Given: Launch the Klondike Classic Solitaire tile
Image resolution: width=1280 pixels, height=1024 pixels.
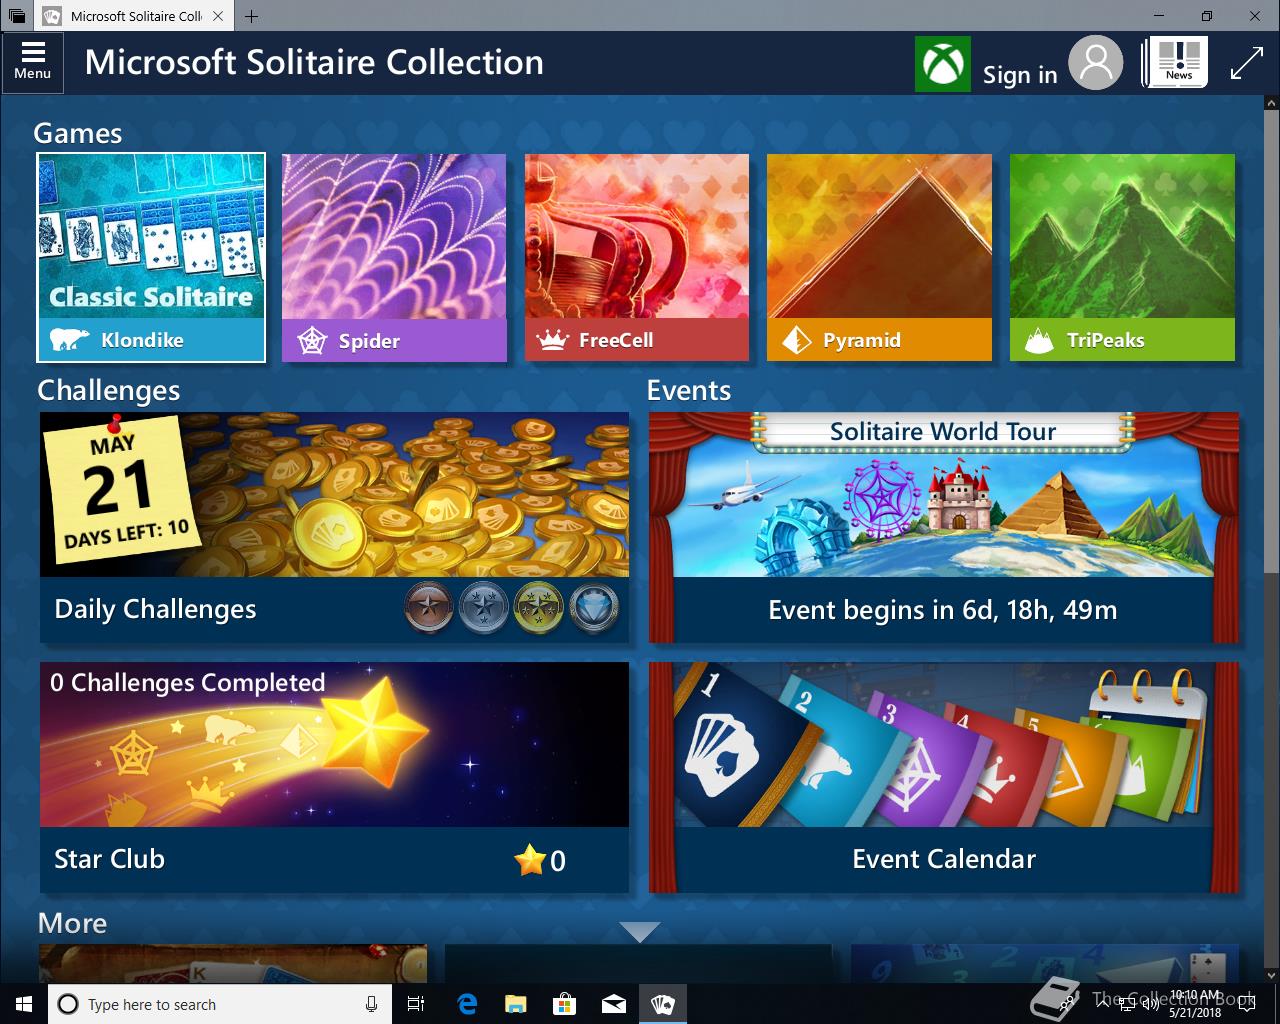Looking at the screenshot, I should click(151, 257).
